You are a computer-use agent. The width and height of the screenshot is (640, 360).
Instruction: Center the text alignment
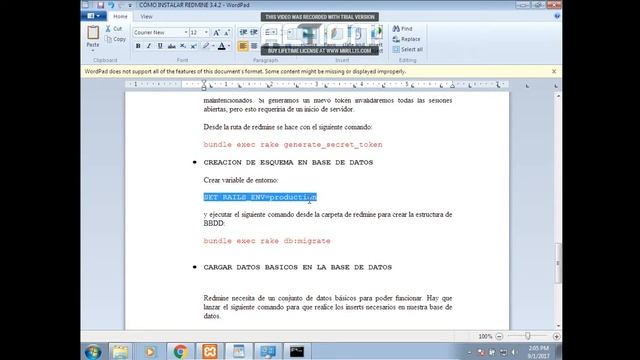tap(254, 46)
